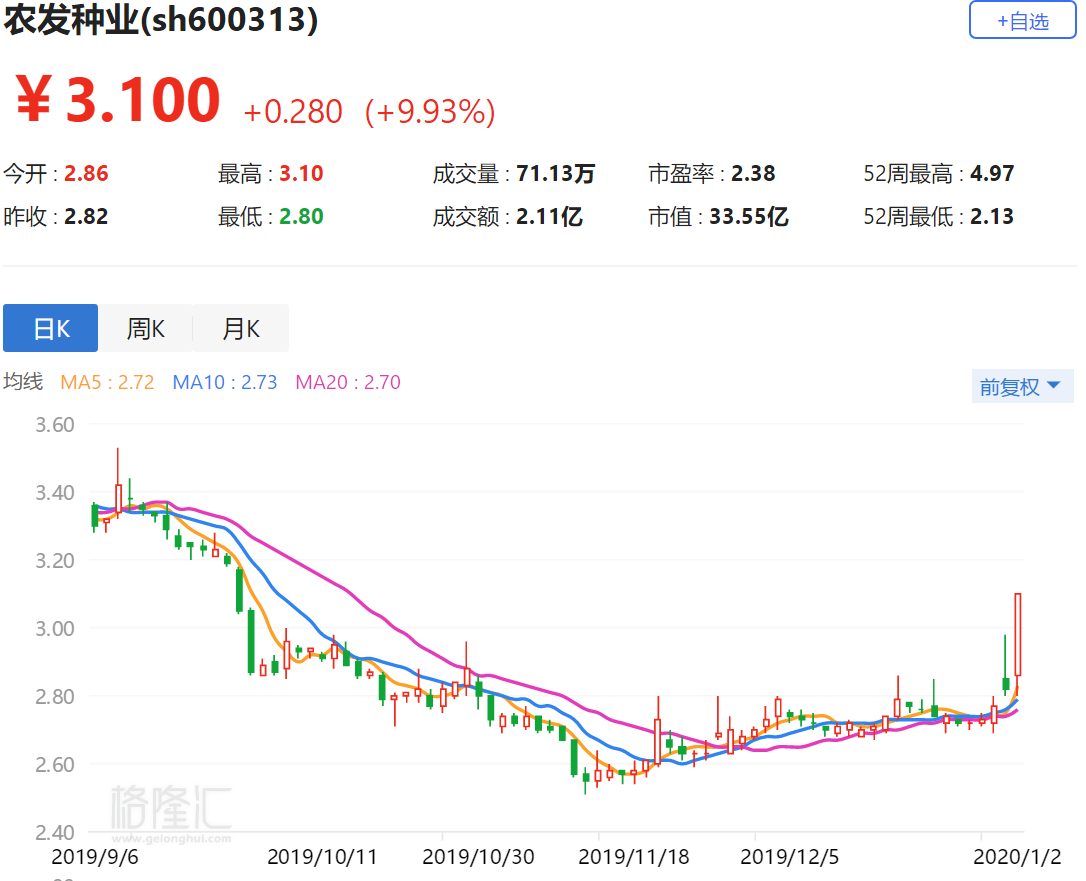Click the 市值 value 33.55亿

coord(749,217)
